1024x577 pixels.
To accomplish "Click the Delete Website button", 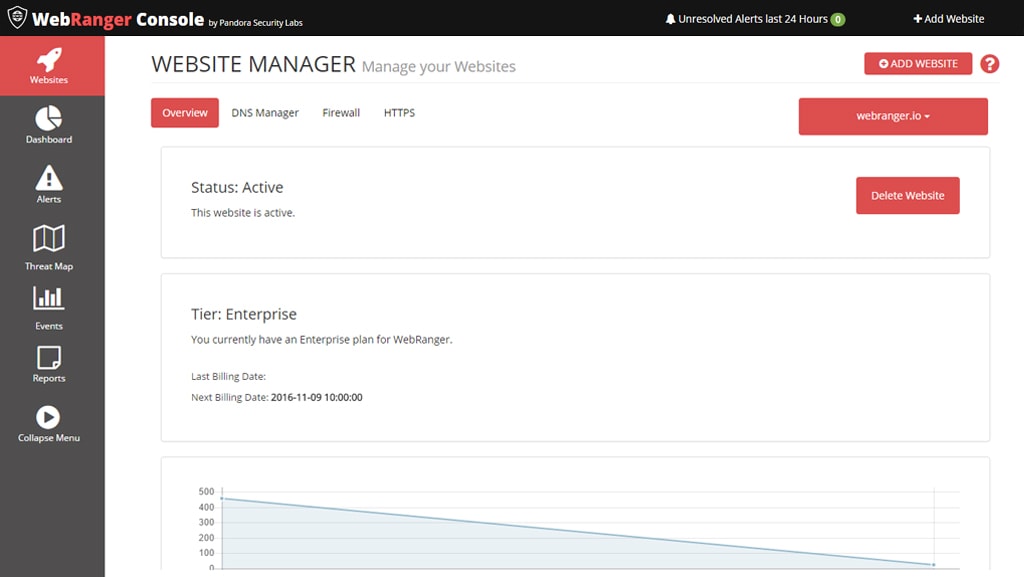I will 907,196.
